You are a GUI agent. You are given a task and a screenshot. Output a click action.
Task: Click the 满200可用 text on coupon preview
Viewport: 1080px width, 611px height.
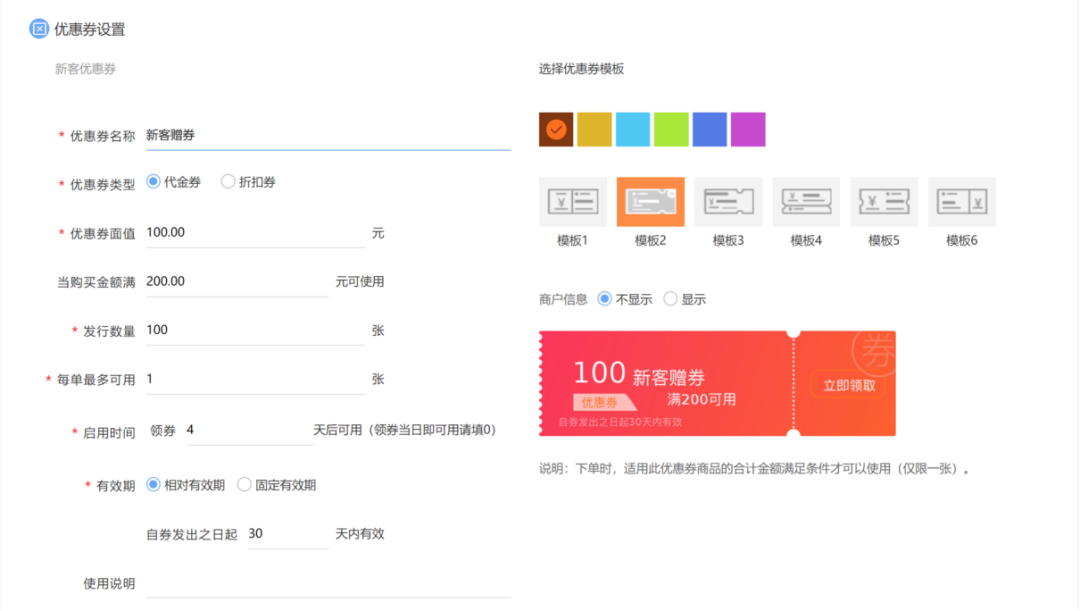701,400
